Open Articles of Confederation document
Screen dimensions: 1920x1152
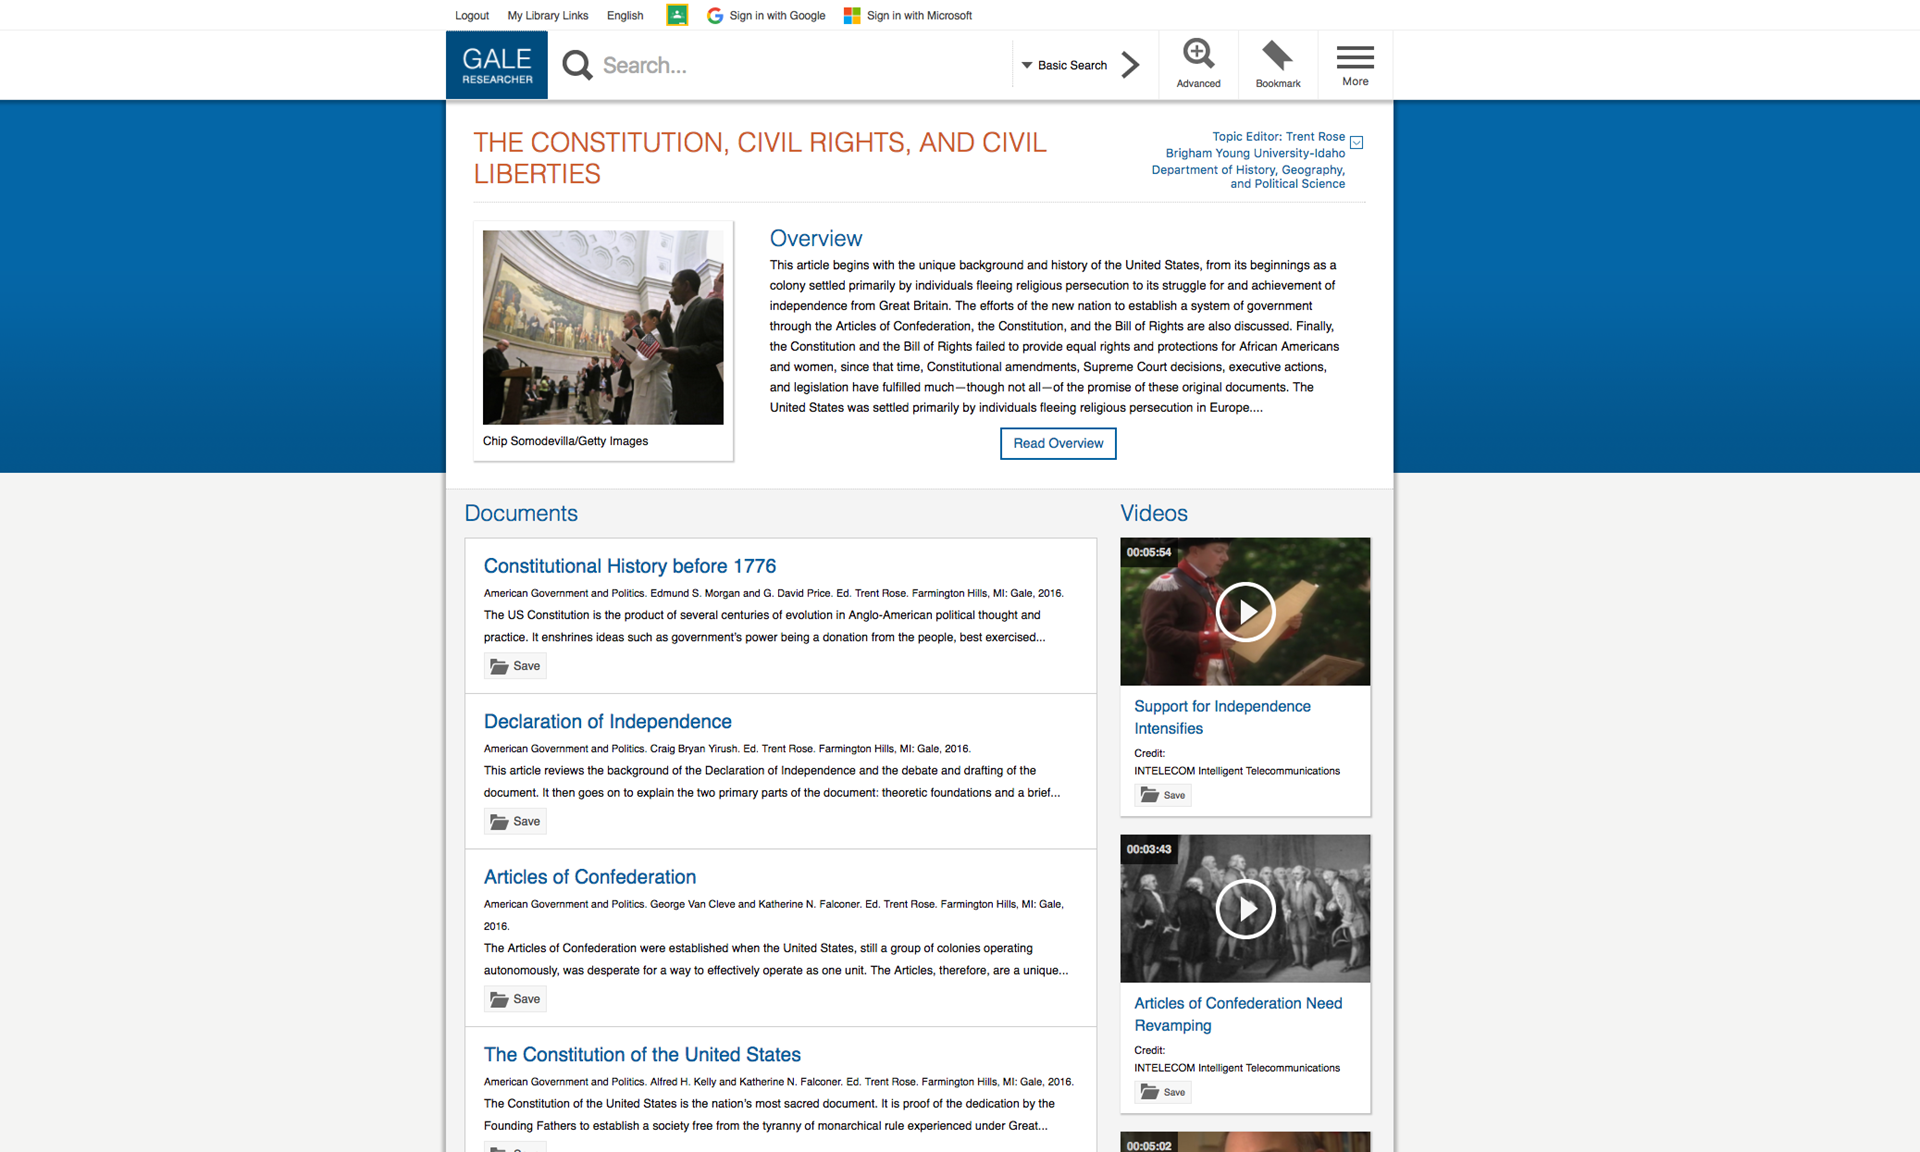coord(590,877)
